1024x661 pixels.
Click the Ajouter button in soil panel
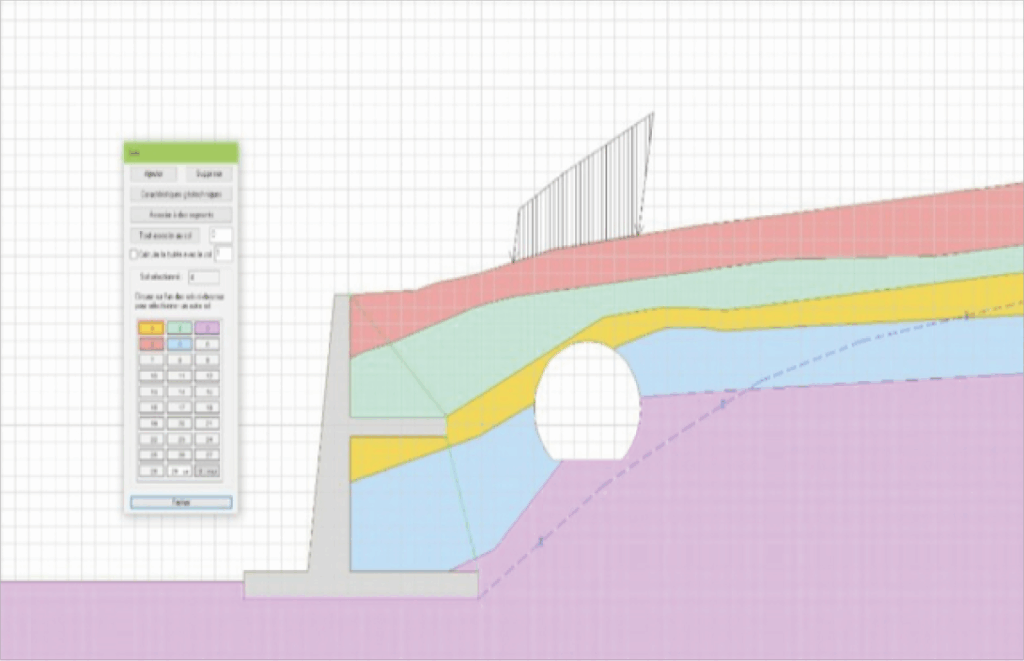click(x=153, y=174)
